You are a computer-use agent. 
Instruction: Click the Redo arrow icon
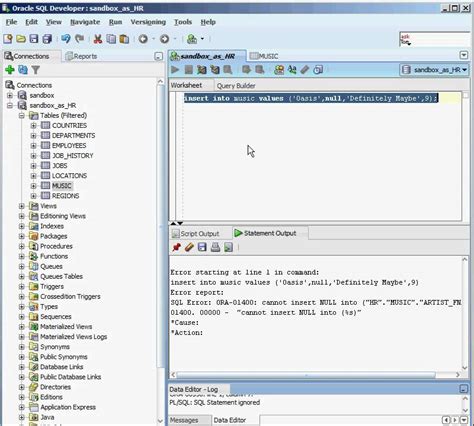click(79, 39)
